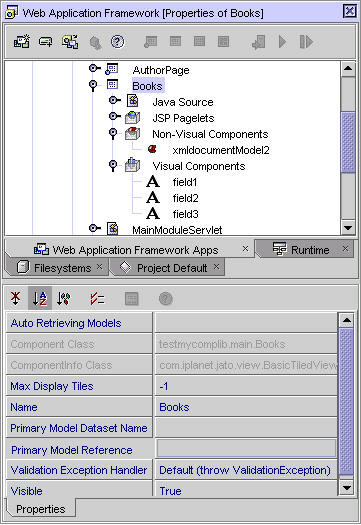Screen dimensions: 361x525
Task: Toggle sort by name A-Z button
Action: point(40,298)
